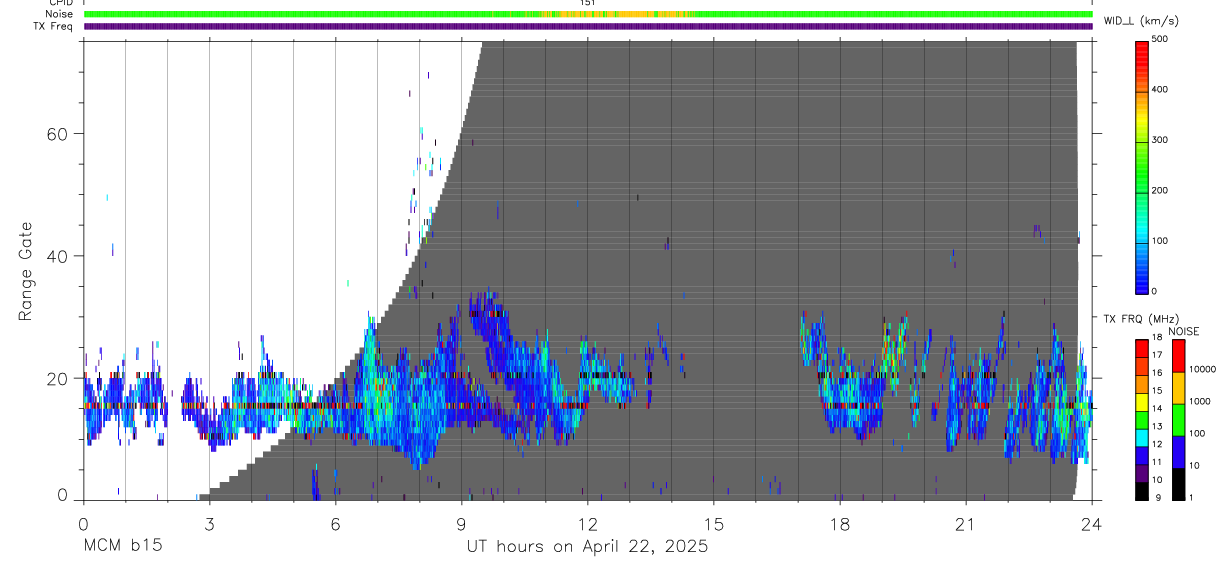Click the 500 label on width colorbar
The width and height of the screenshot is (1228, 567).
pos(1162,39)
